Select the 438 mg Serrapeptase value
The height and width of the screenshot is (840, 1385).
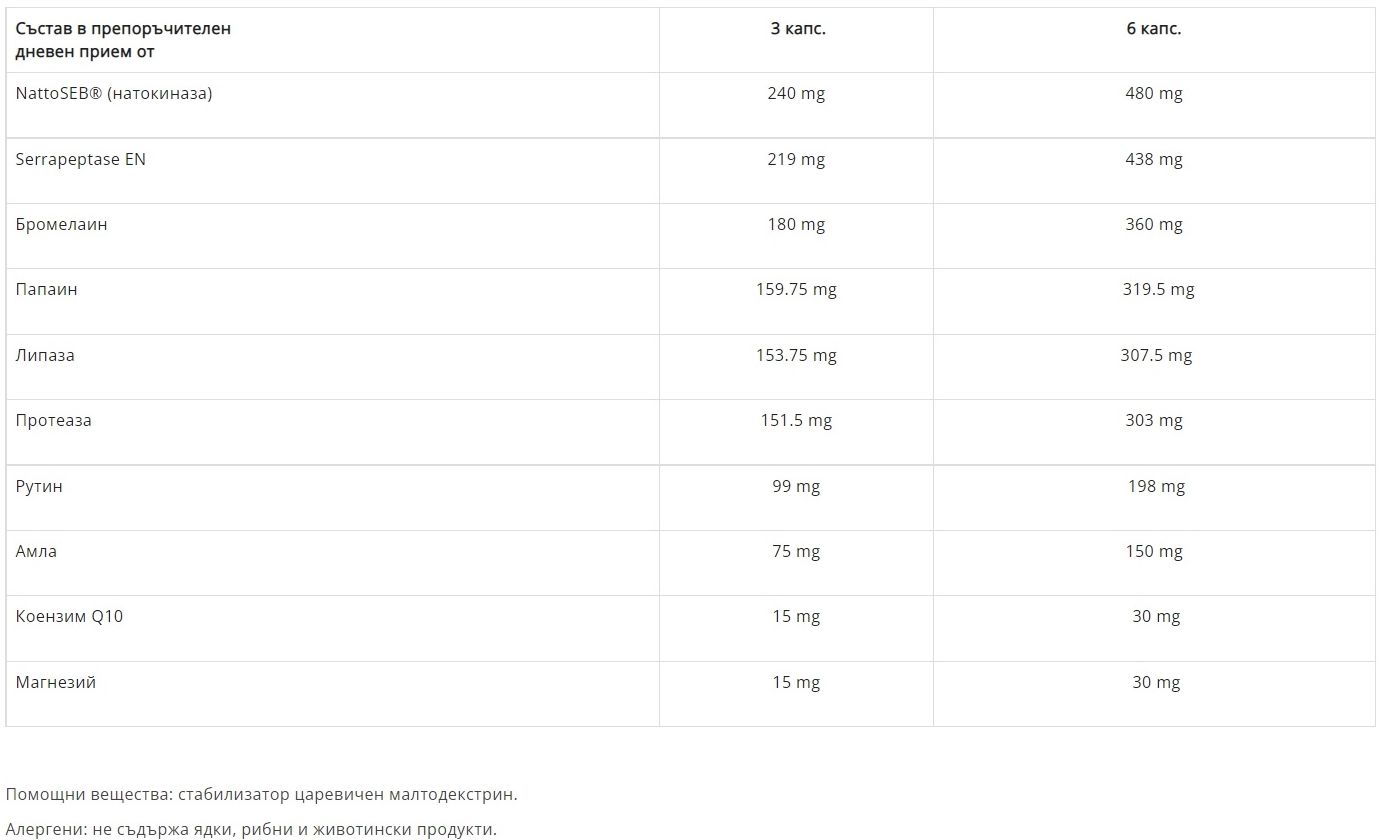(1154, 159)
